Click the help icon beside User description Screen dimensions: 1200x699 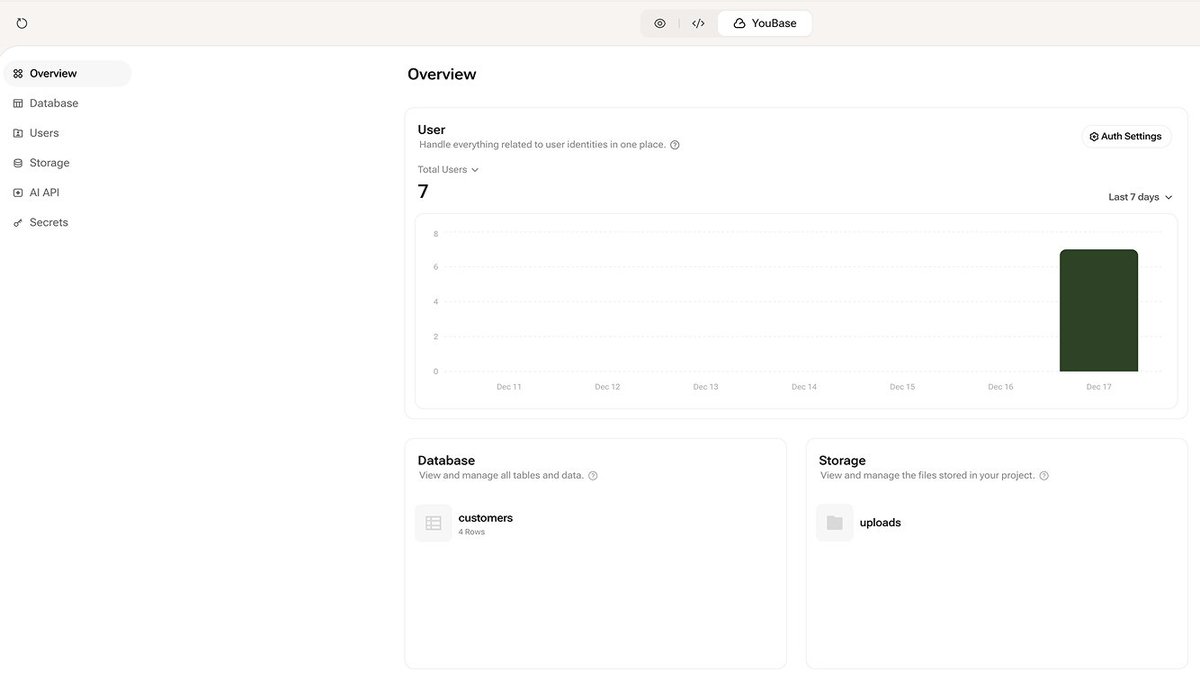[x=675, y=145]
